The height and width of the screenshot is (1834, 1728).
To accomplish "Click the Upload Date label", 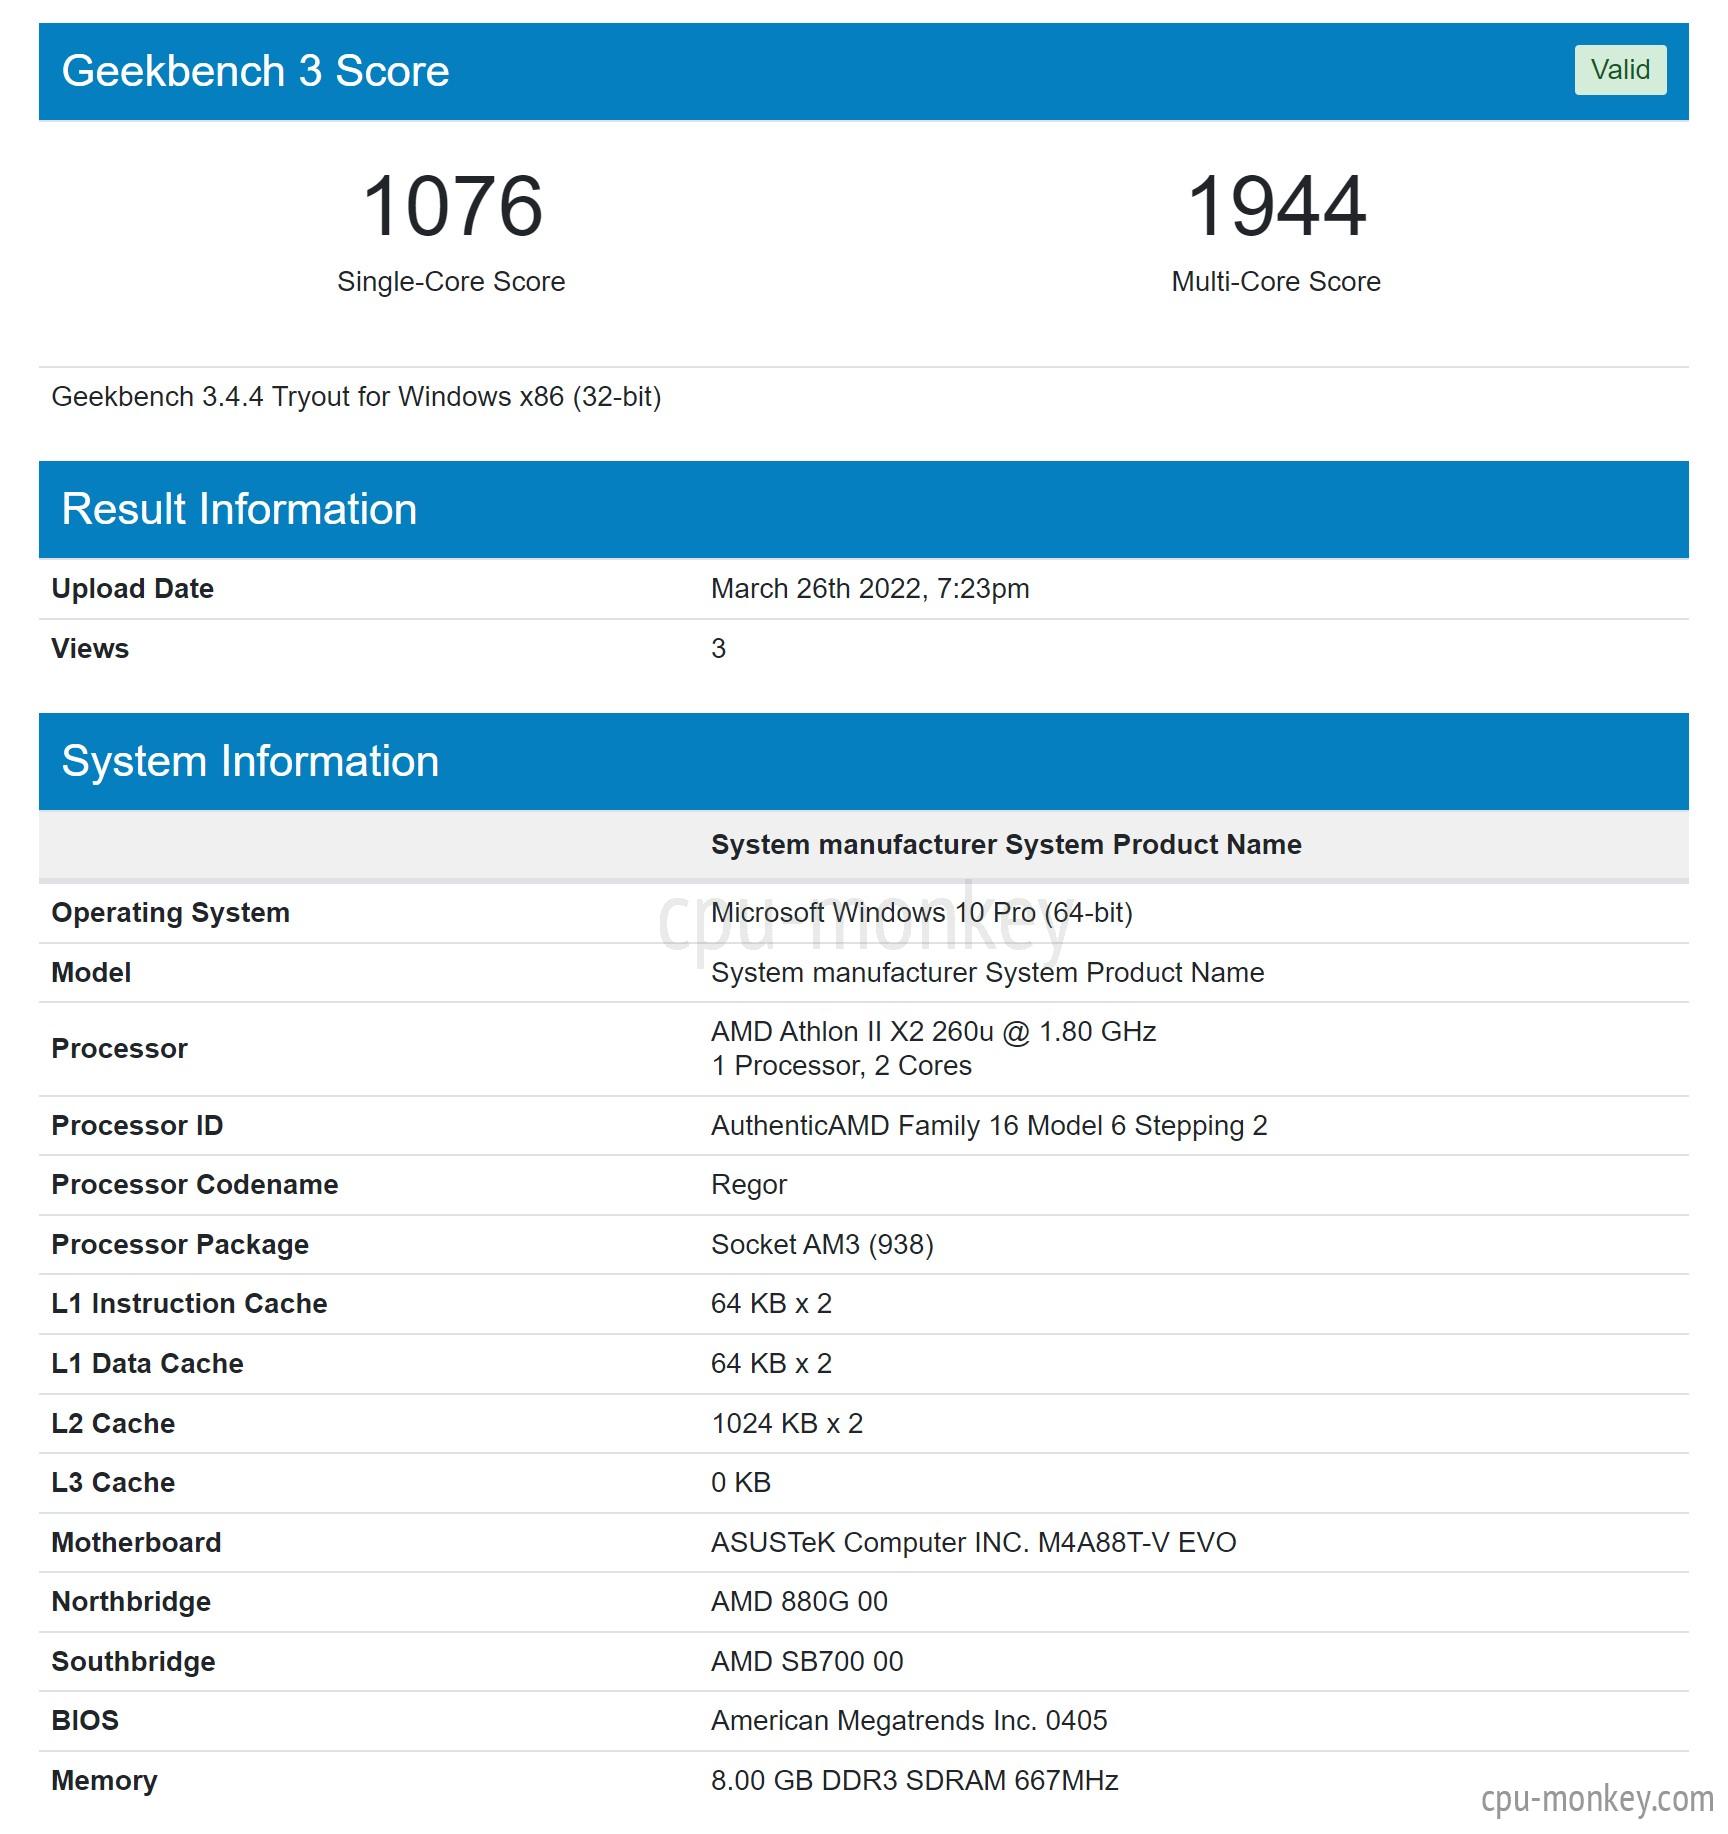I will click(x=132, y=588).
